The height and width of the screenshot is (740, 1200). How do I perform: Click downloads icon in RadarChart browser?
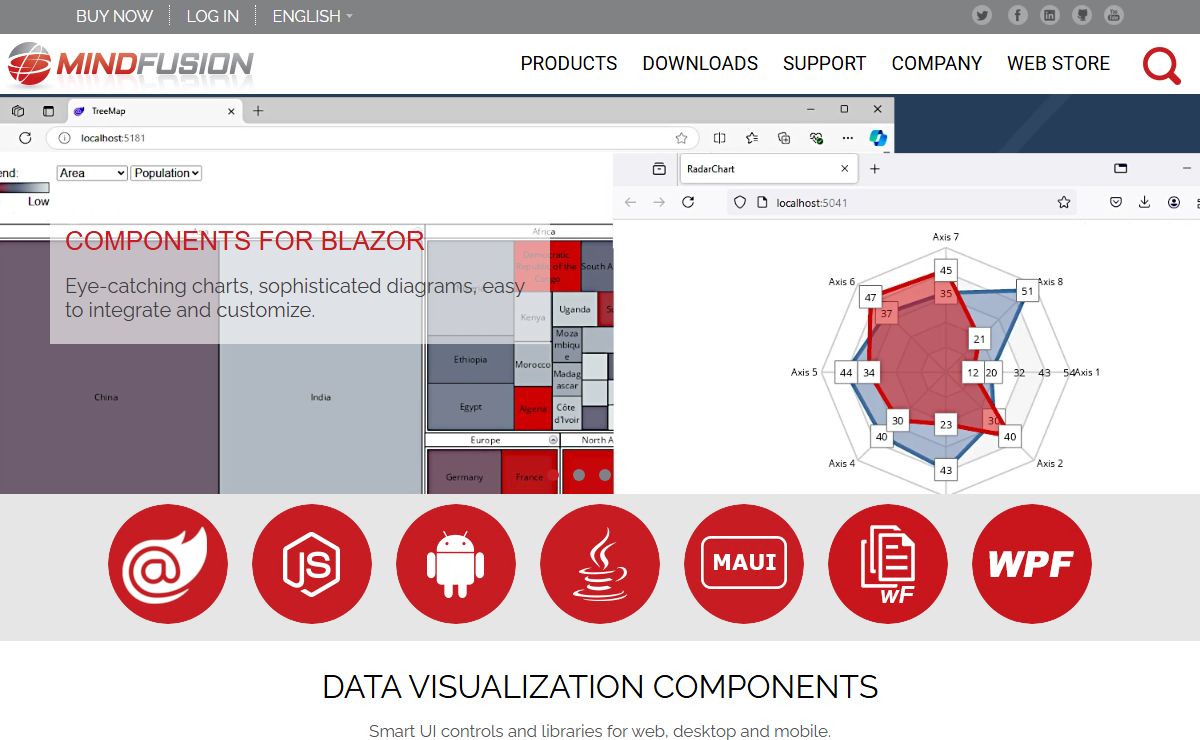click(1144, 202)
